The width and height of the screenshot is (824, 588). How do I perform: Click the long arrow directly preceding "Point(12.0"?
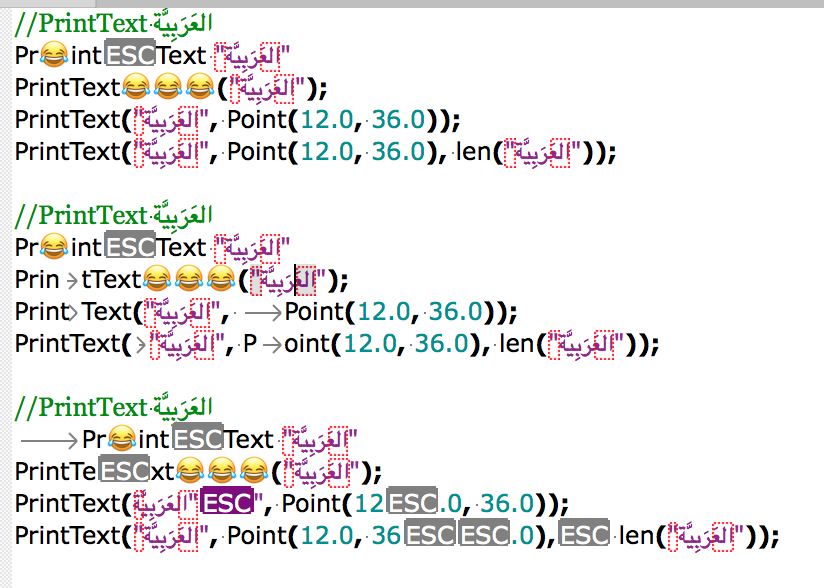pyautogui.click(x=260, y=311)
